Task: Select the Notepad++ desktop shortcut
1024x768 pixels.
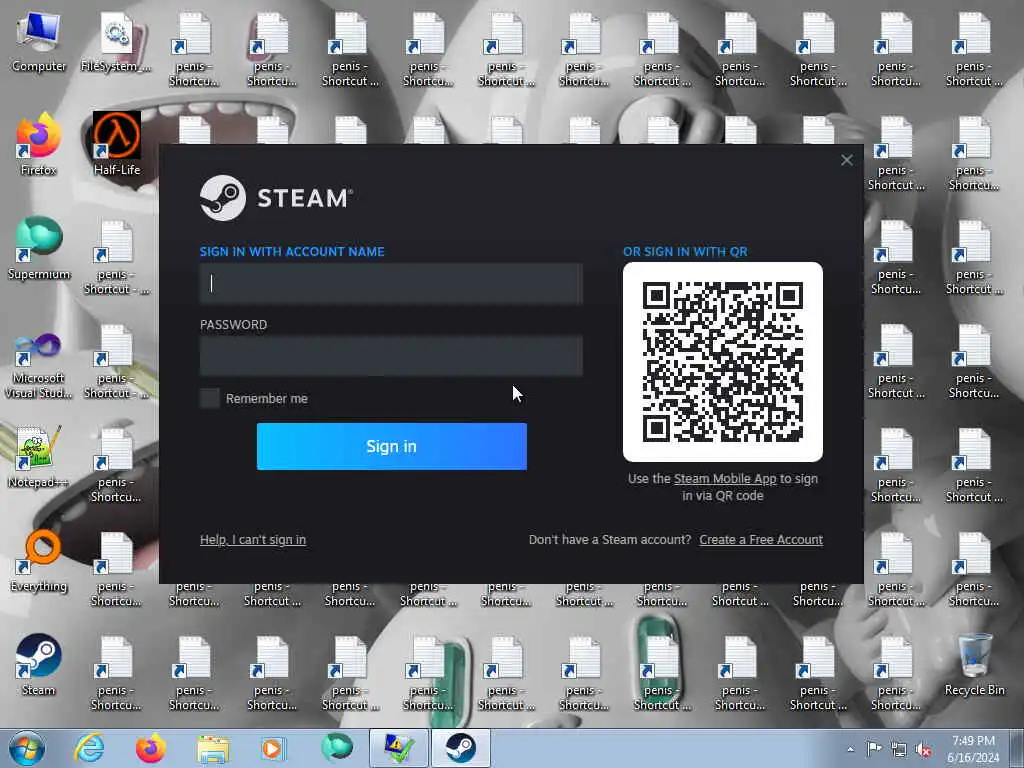Action: click(39, 457)
